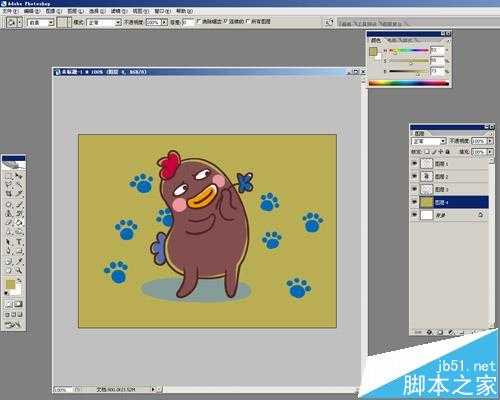Select the Brush tool
The width and height of the screenshot is (500, 400).
point(19,204)
